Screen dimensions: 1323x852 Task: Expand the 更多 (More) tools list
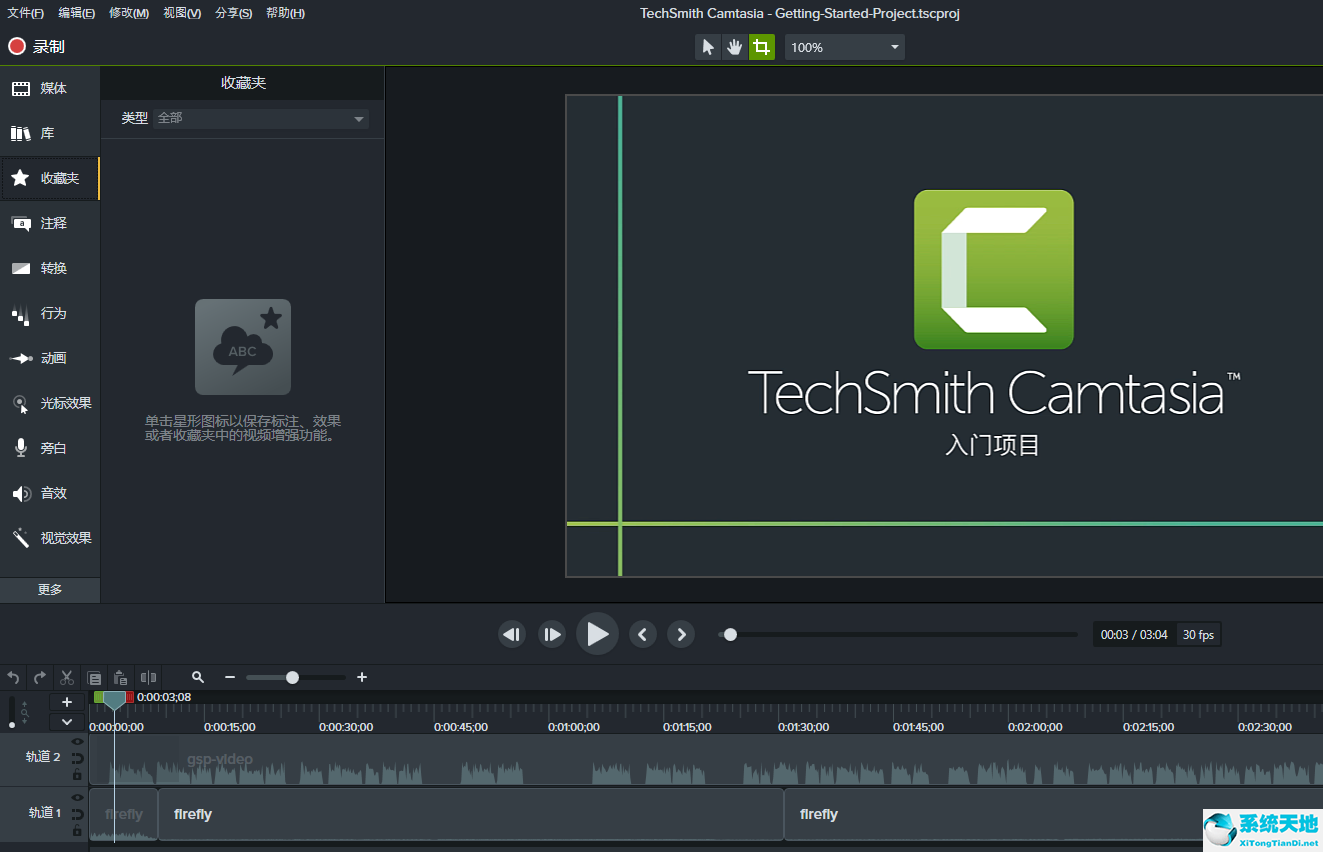[x=50, y=590]
